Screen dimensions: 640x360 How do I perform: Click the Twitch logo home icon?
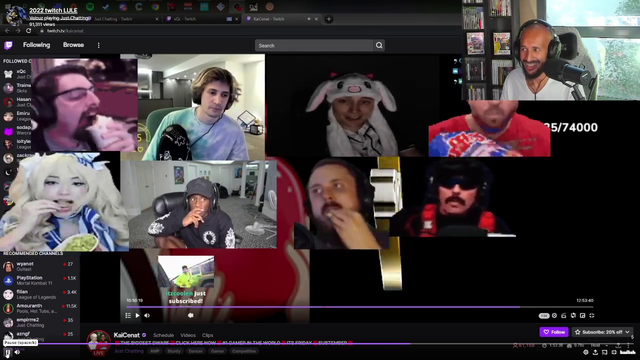pyautogui.click(x=8, y=45)
